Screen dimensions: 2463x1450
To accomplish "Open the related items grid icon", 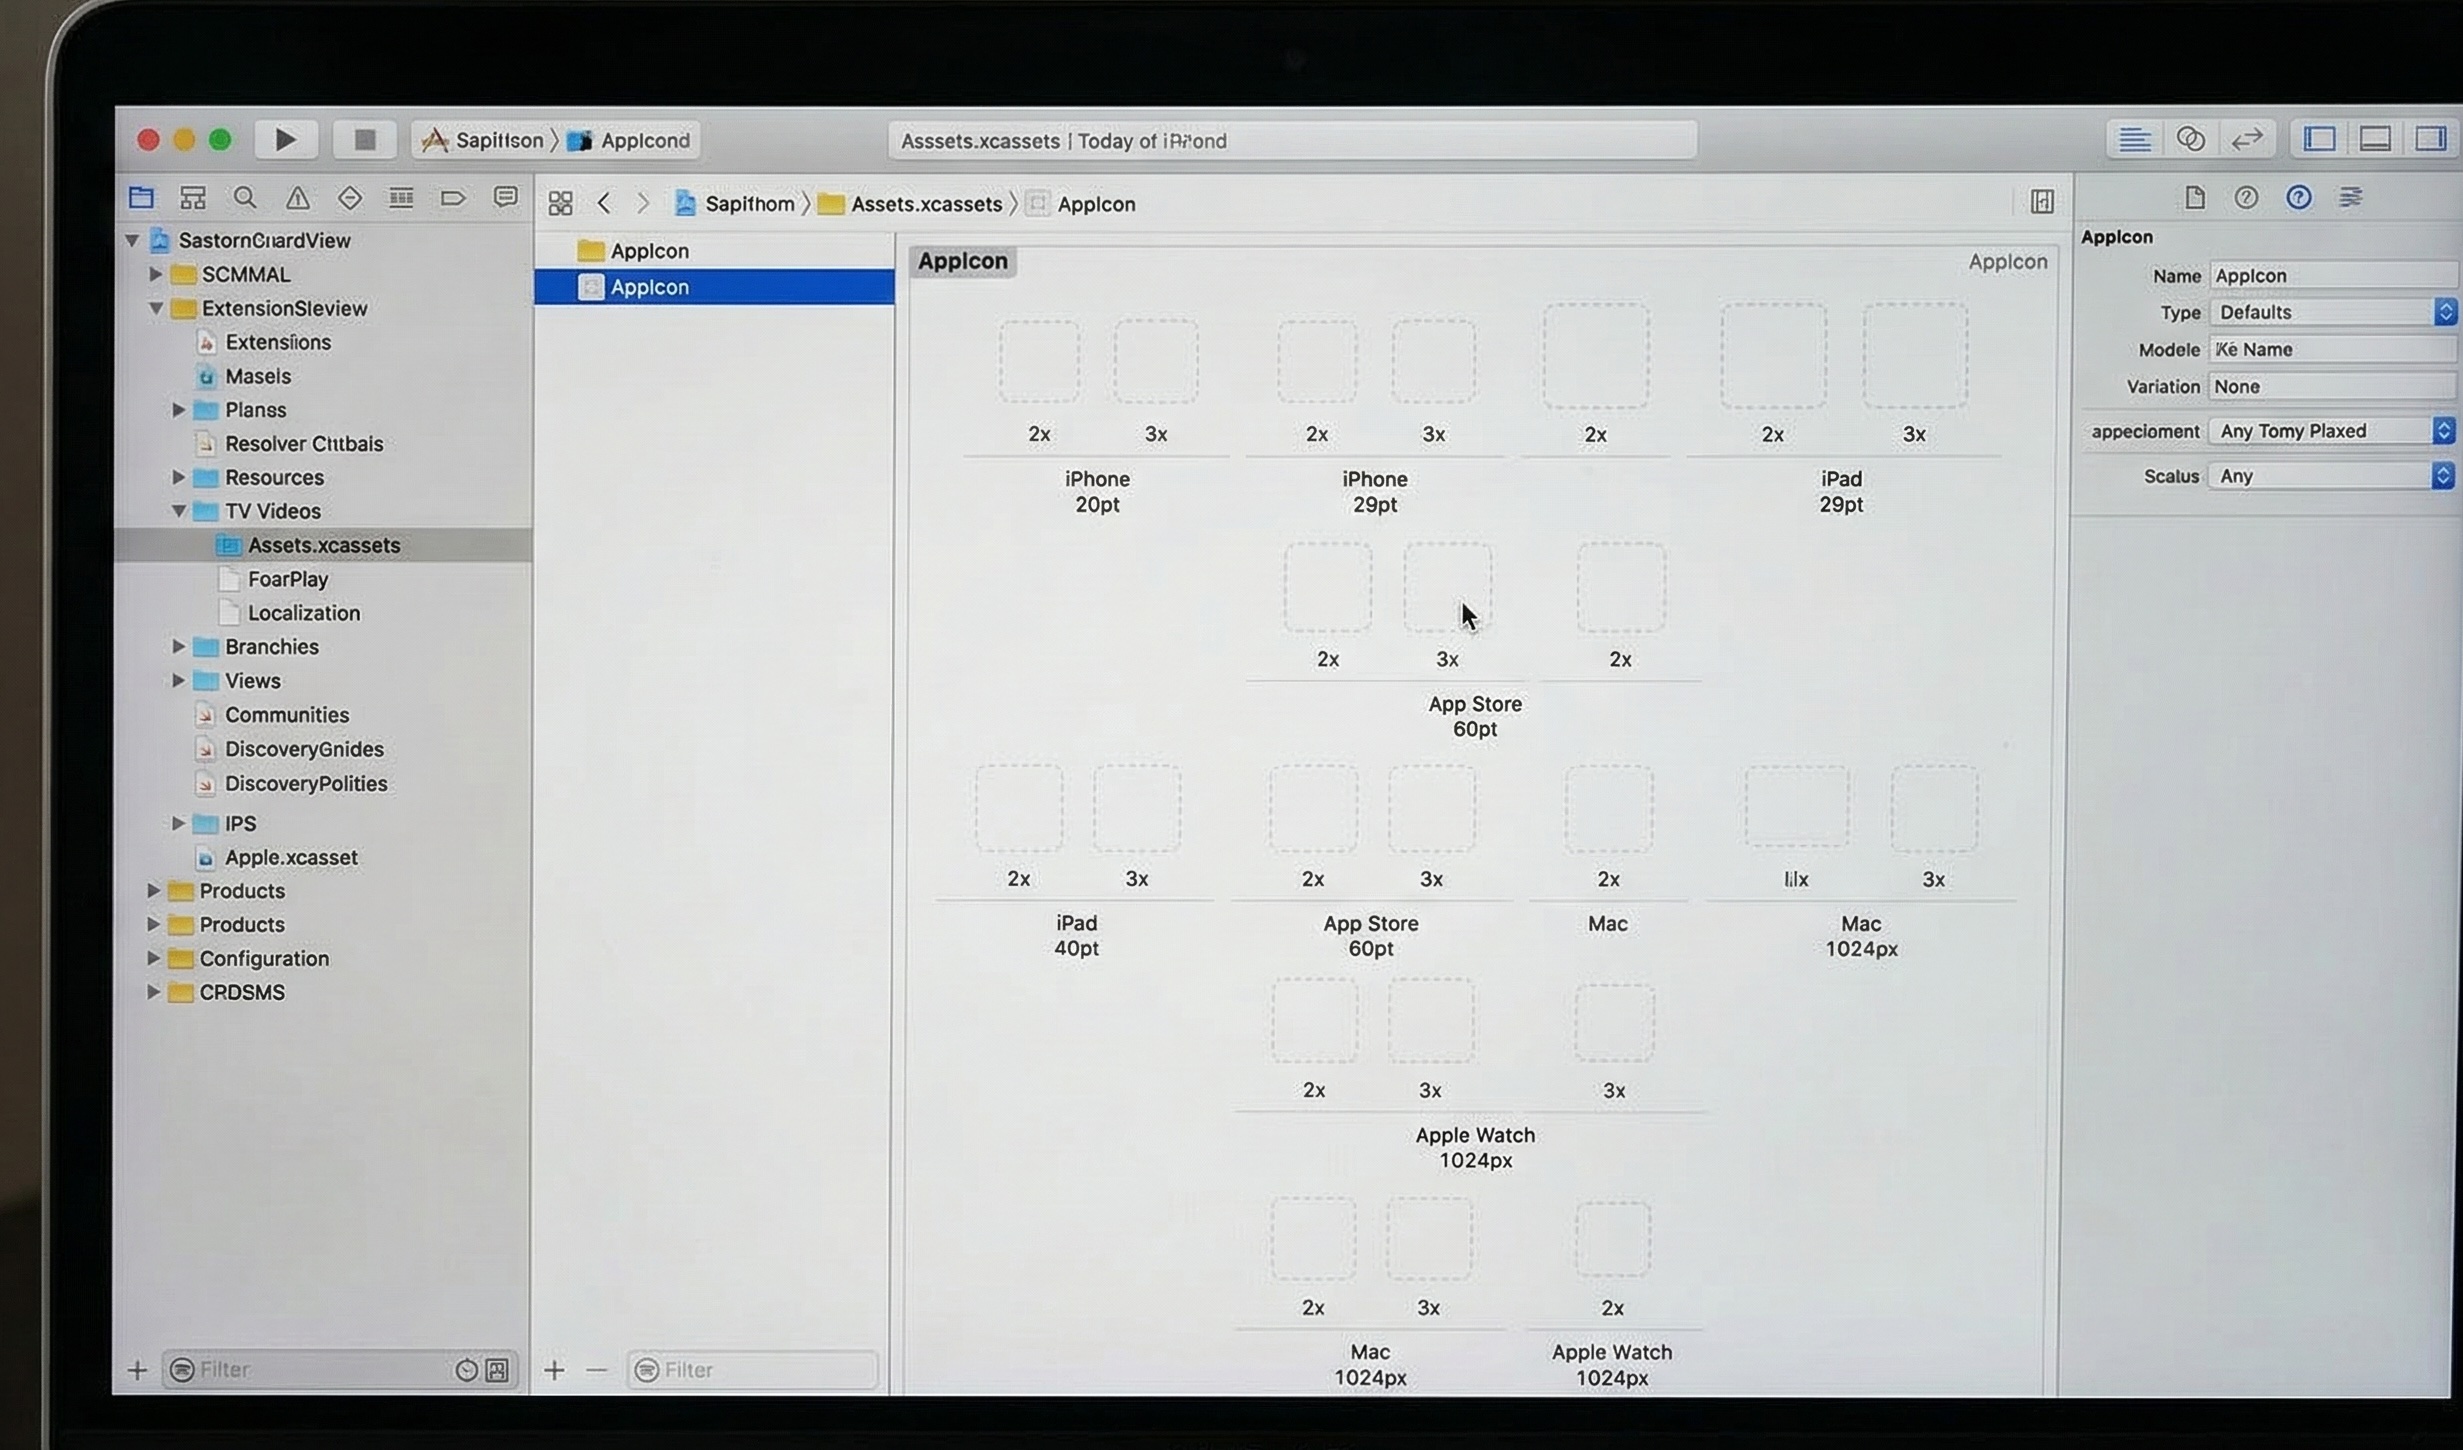I will click(x=560, y=204).
